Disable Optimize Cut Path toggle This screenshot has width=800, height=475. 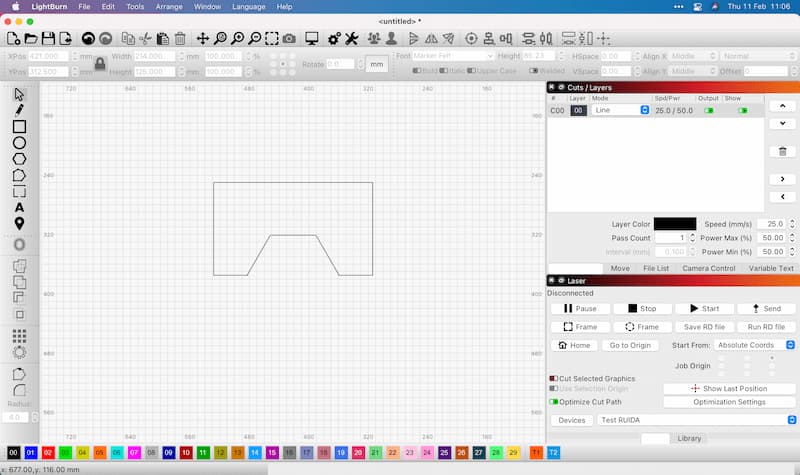[553, 401]
